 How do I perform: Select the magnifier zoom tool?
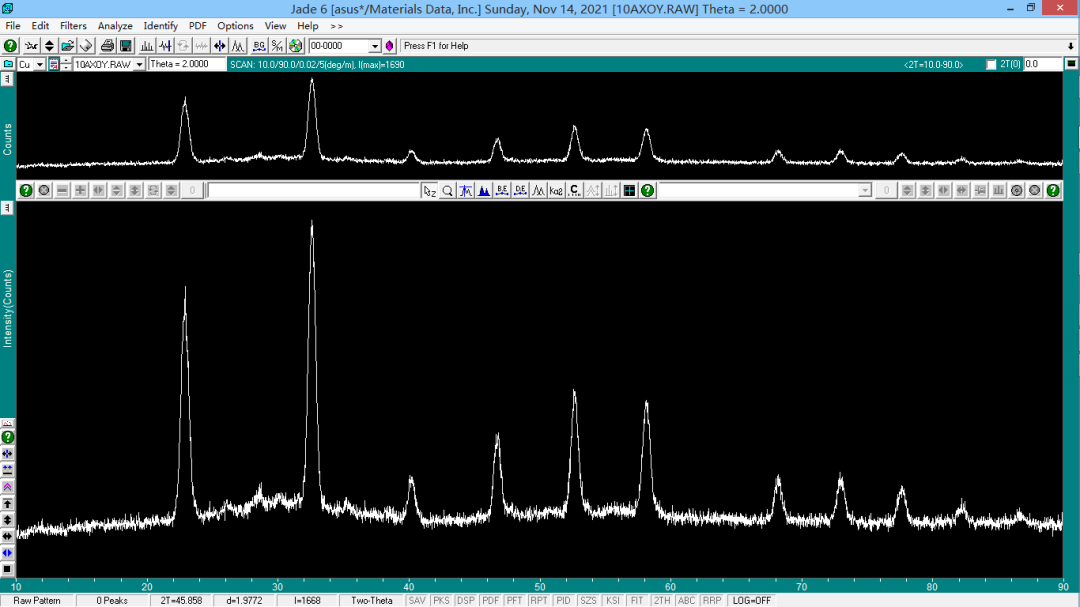[x=448, y=190]
